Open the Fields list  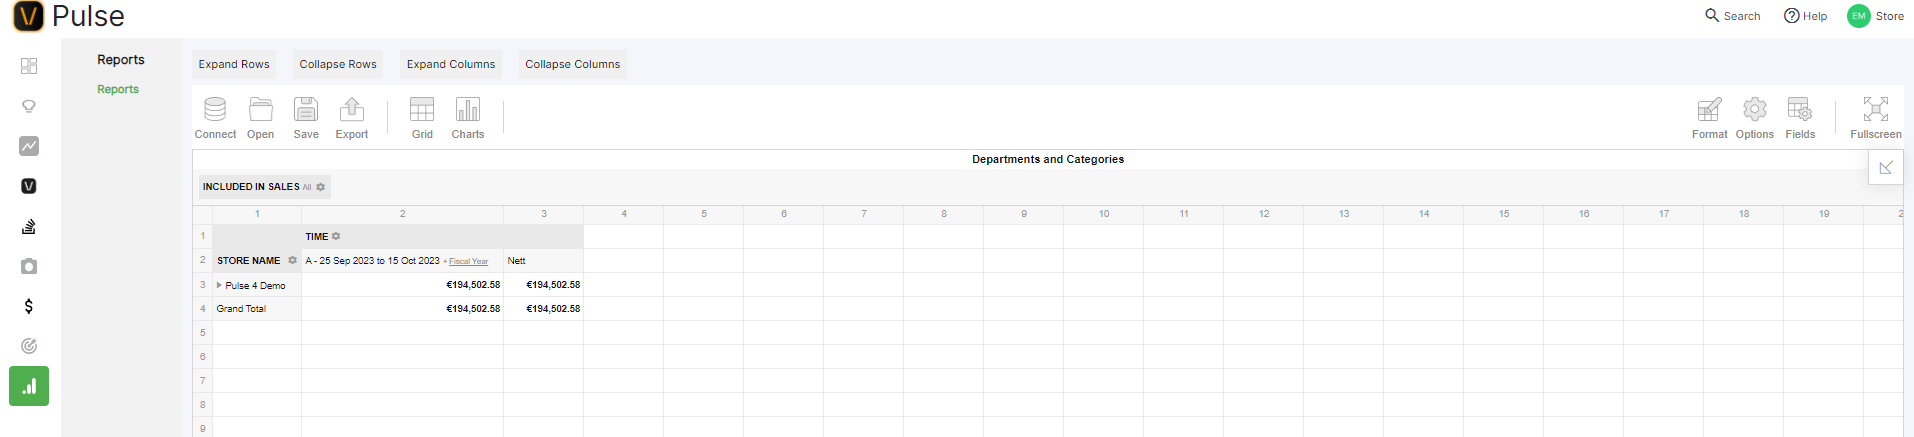pos(1799,110)
